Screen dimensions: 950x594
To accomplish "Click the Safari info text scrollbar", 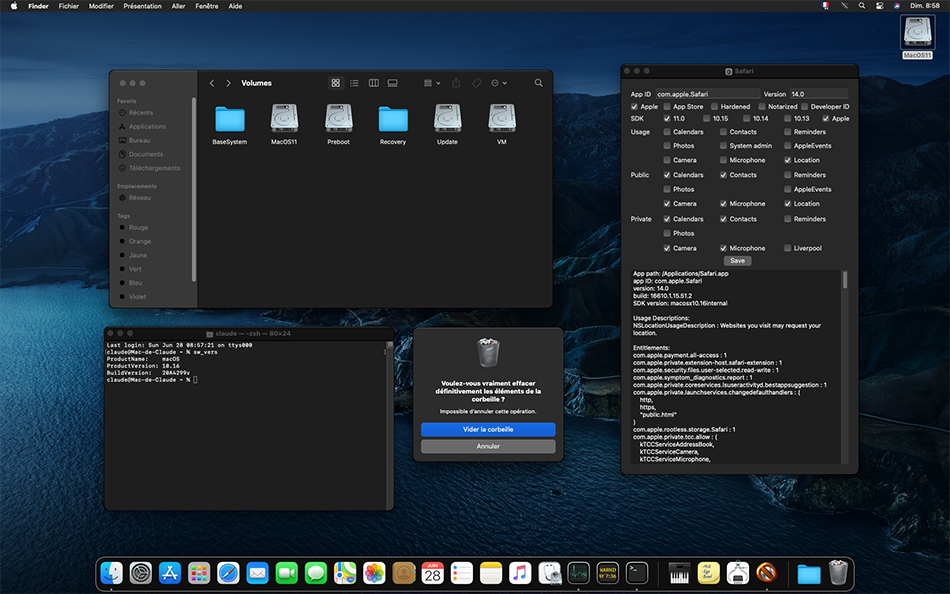I will click(x=845, y=279).
